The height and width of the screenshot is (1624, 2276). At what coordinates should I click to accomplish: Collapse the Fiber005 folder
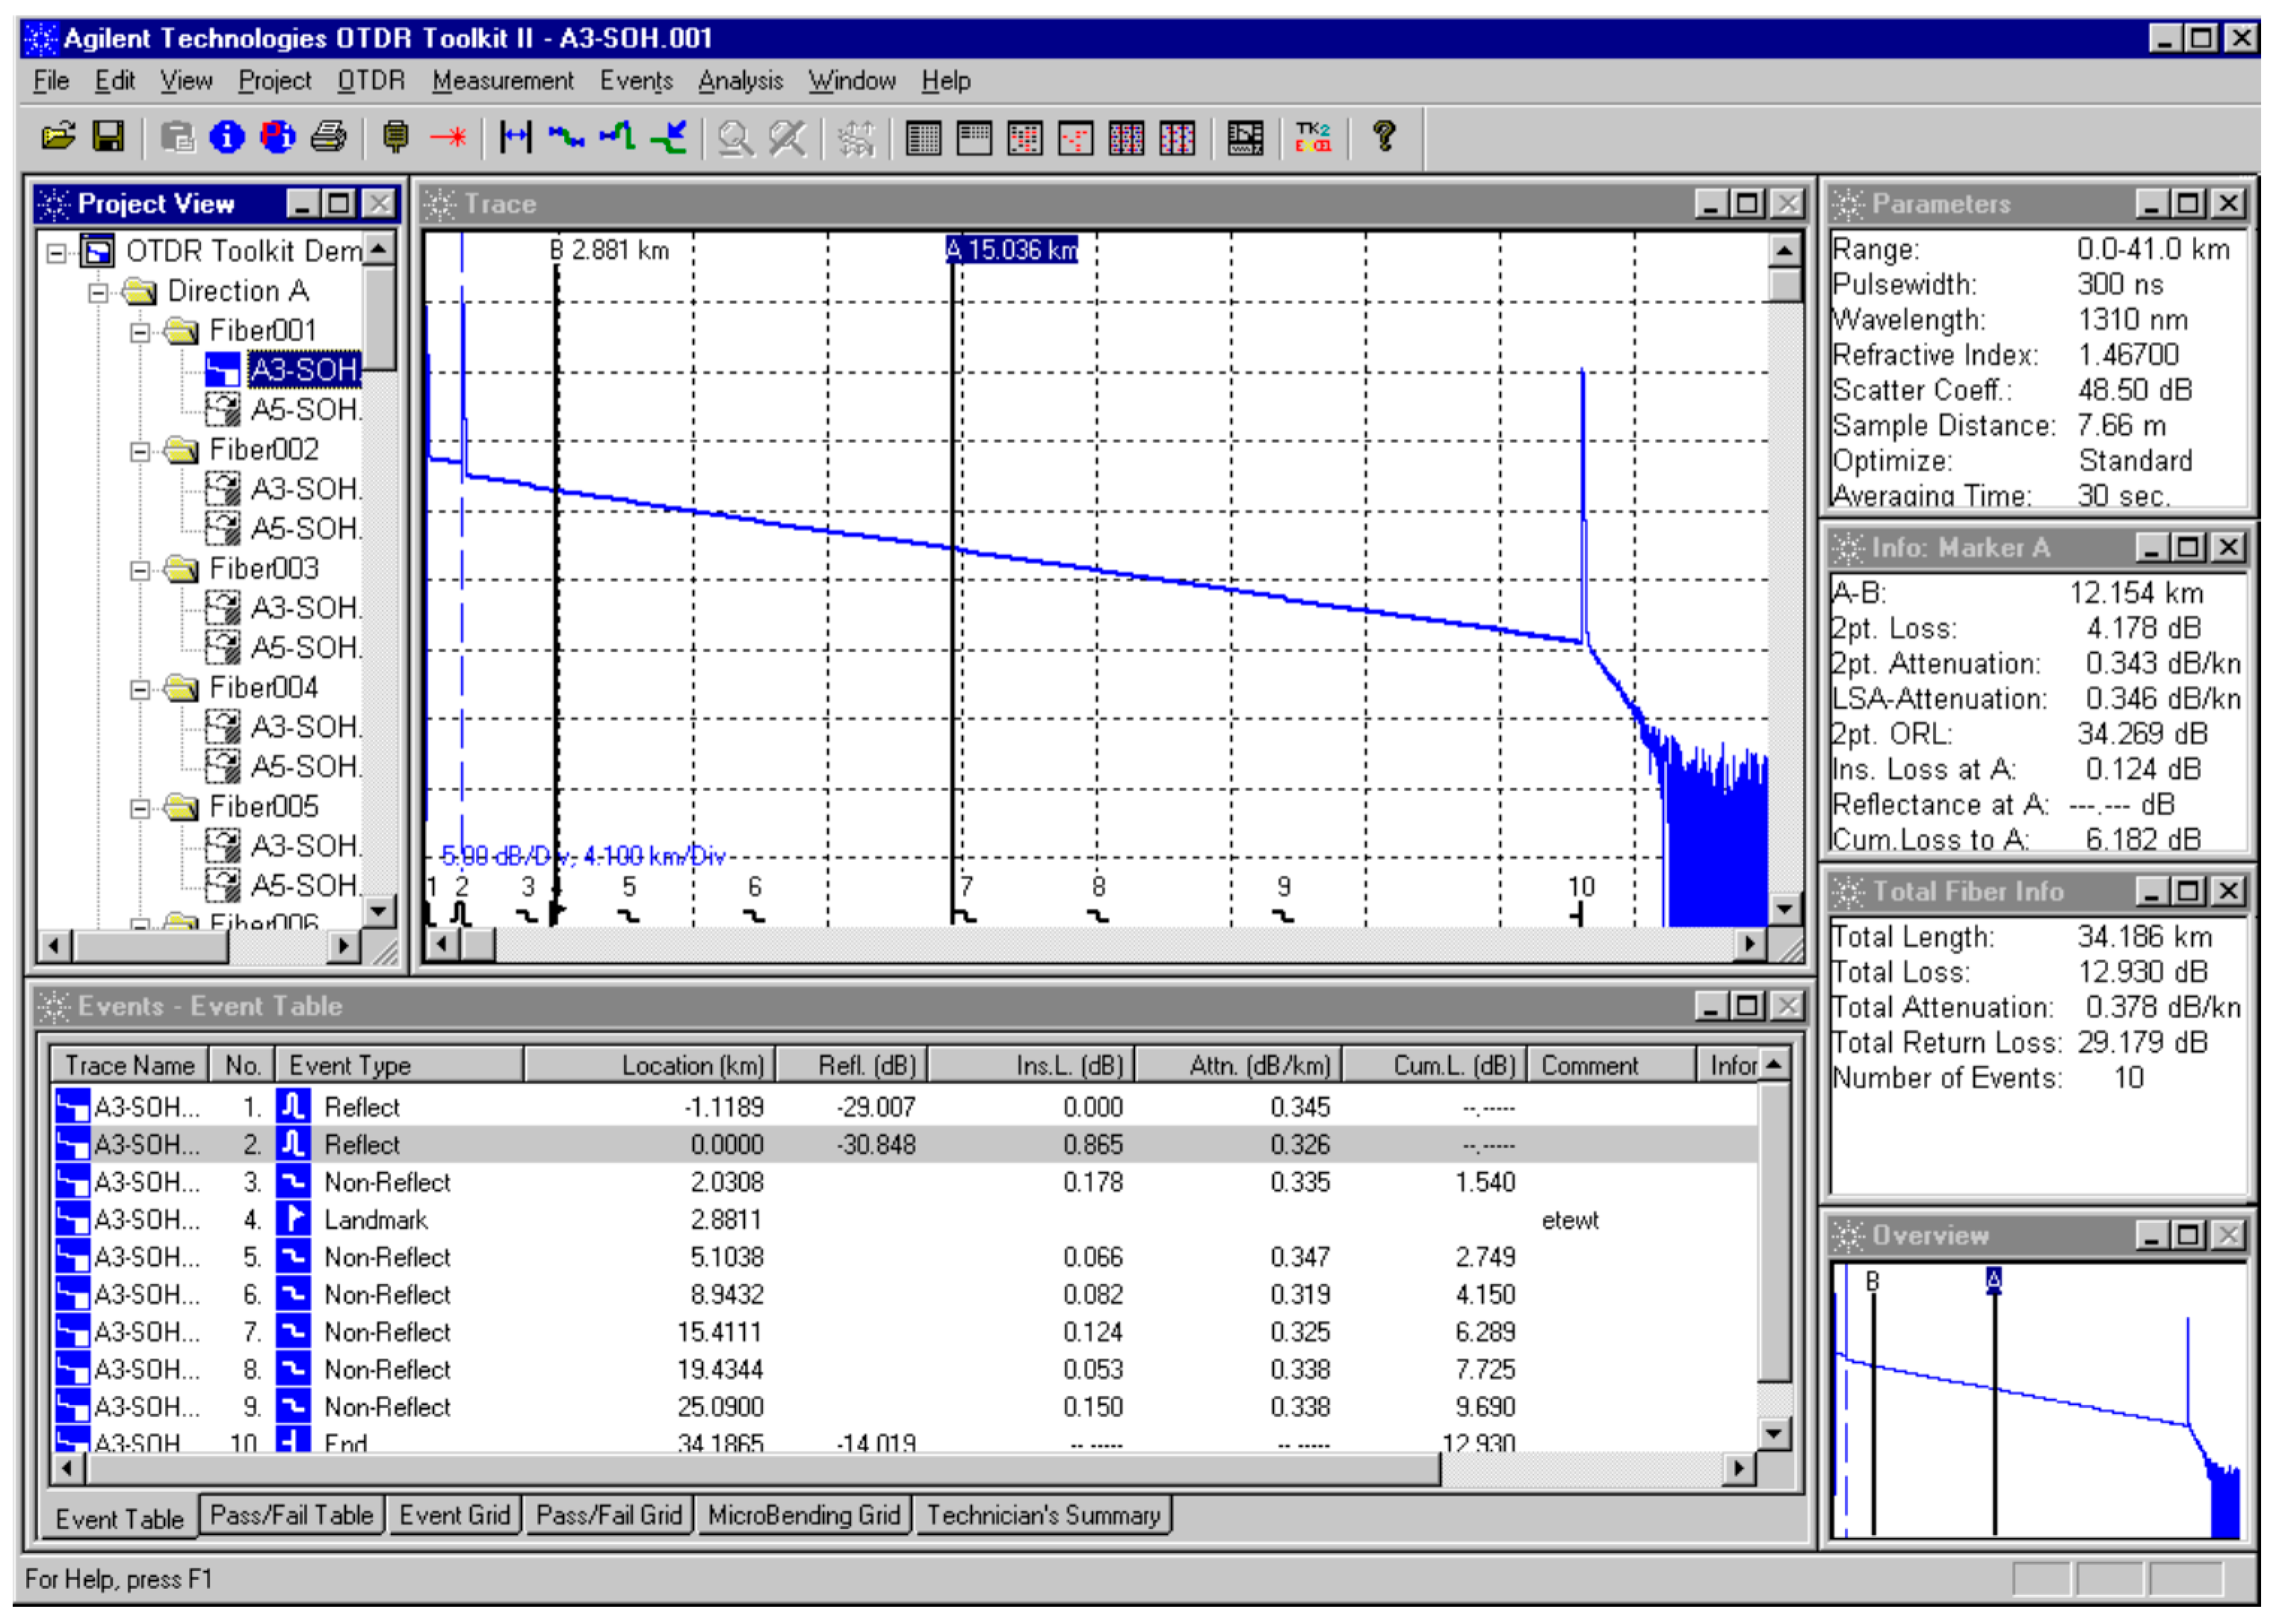pos(140,808)
